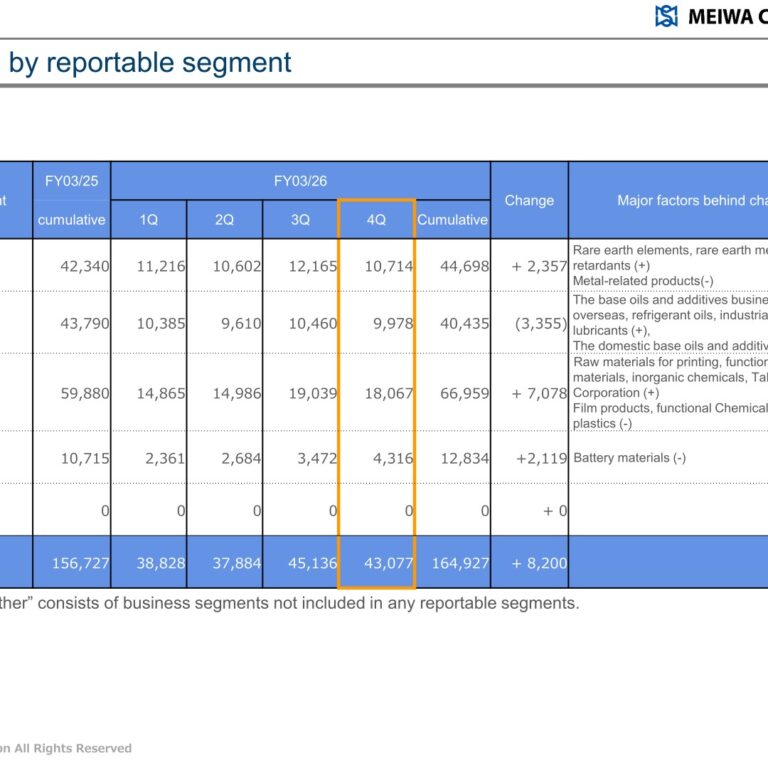This screenshot has height=768, width=768.
Task: Click the 4Q column header
Action: (376, 219)
